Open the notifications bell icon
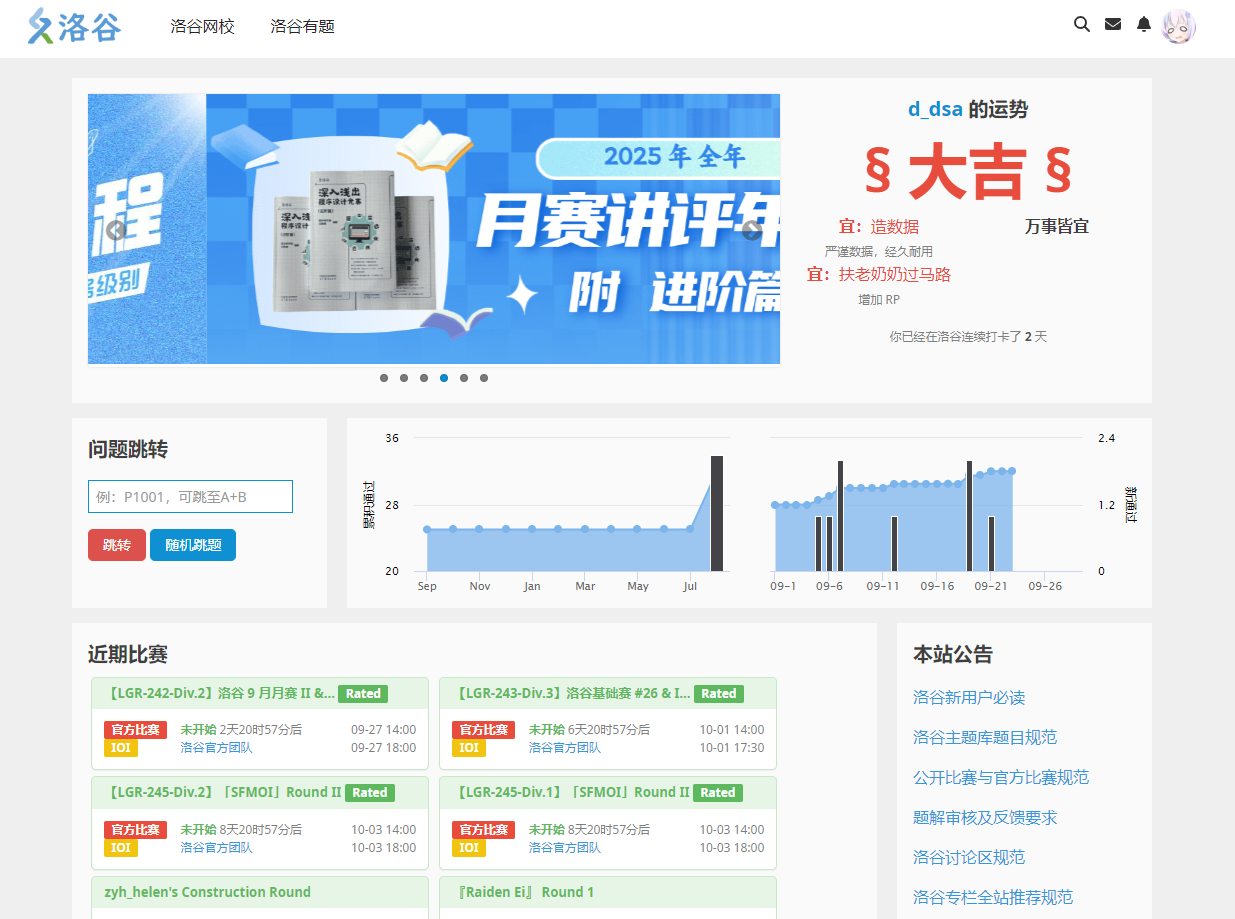Screen dimensions: 1235x919 click(1144, 25)
